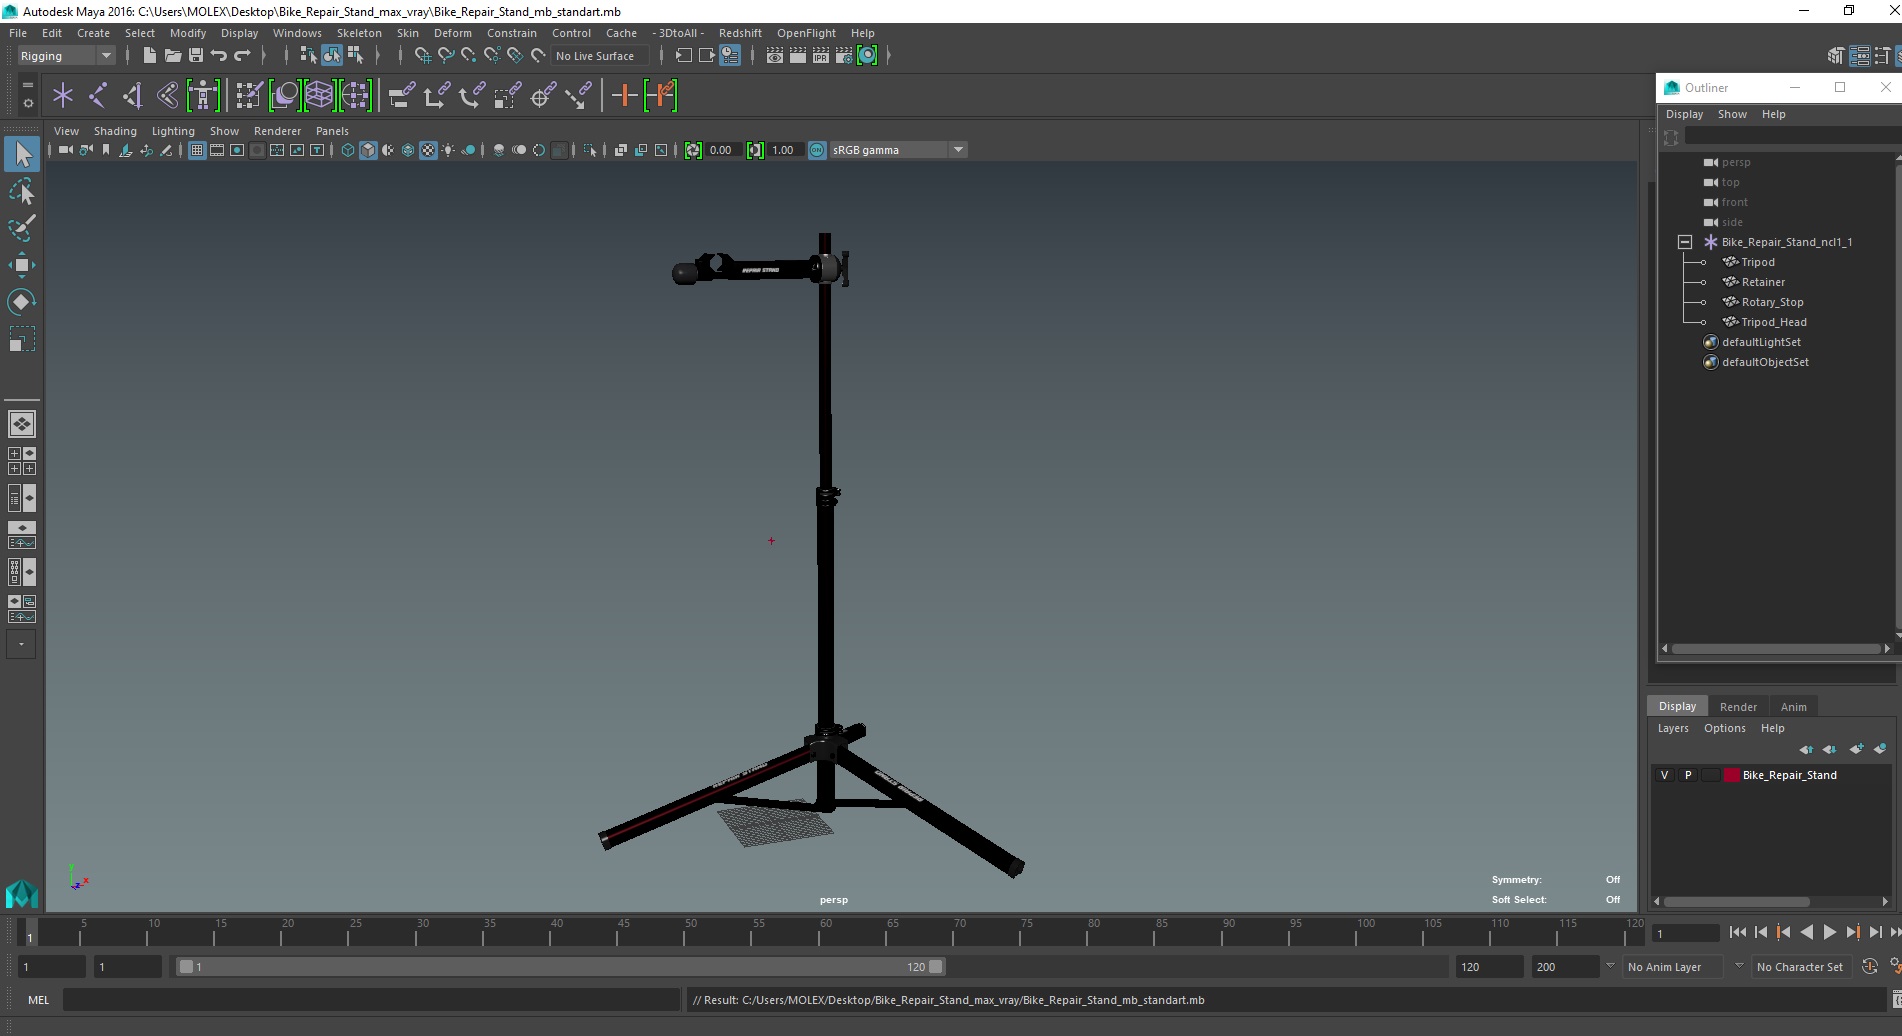Toggle the color management ON button
Screen dimensions: 1902x1036
pyautogui.click(x=817, y=150)
